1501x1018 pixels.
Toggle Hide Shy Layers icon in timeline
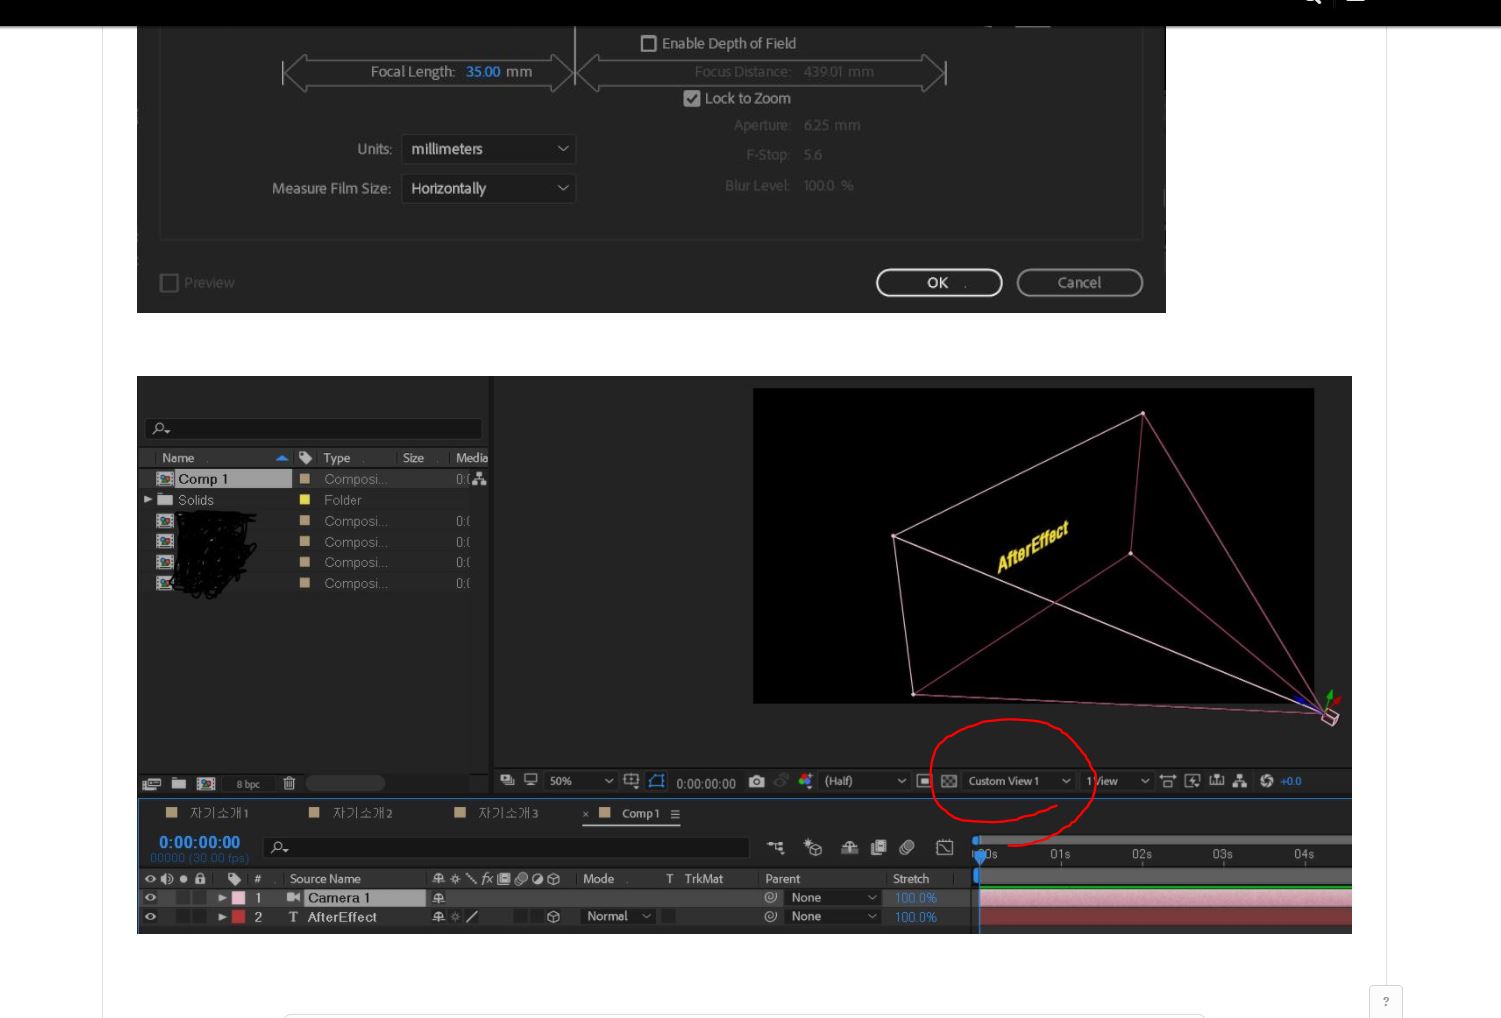[849, 848]
